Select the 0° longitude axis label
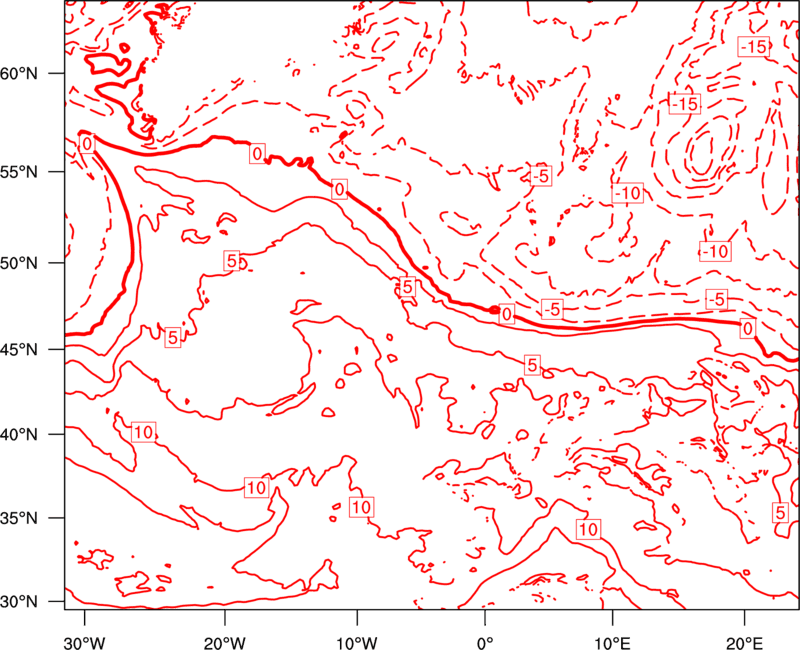This screenshot has height=650, width=800. tap(484, 642)
